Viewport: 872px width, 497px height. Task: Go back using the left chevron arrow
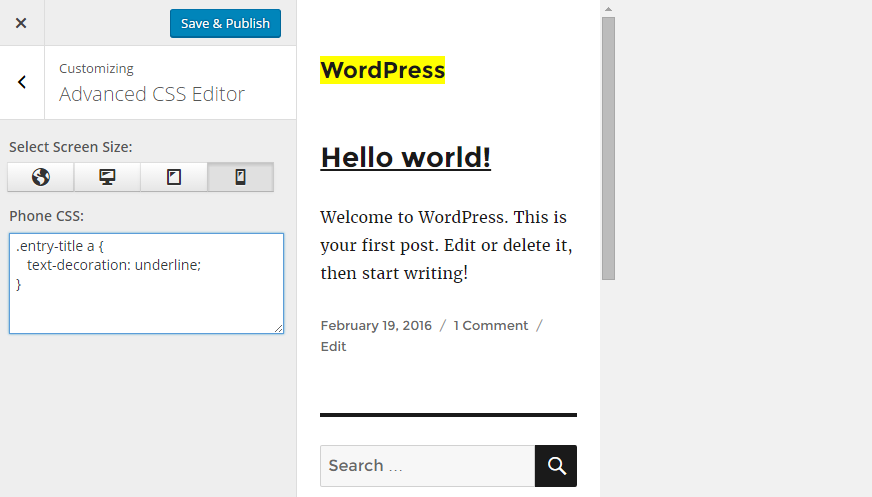(x=22, y=82)
